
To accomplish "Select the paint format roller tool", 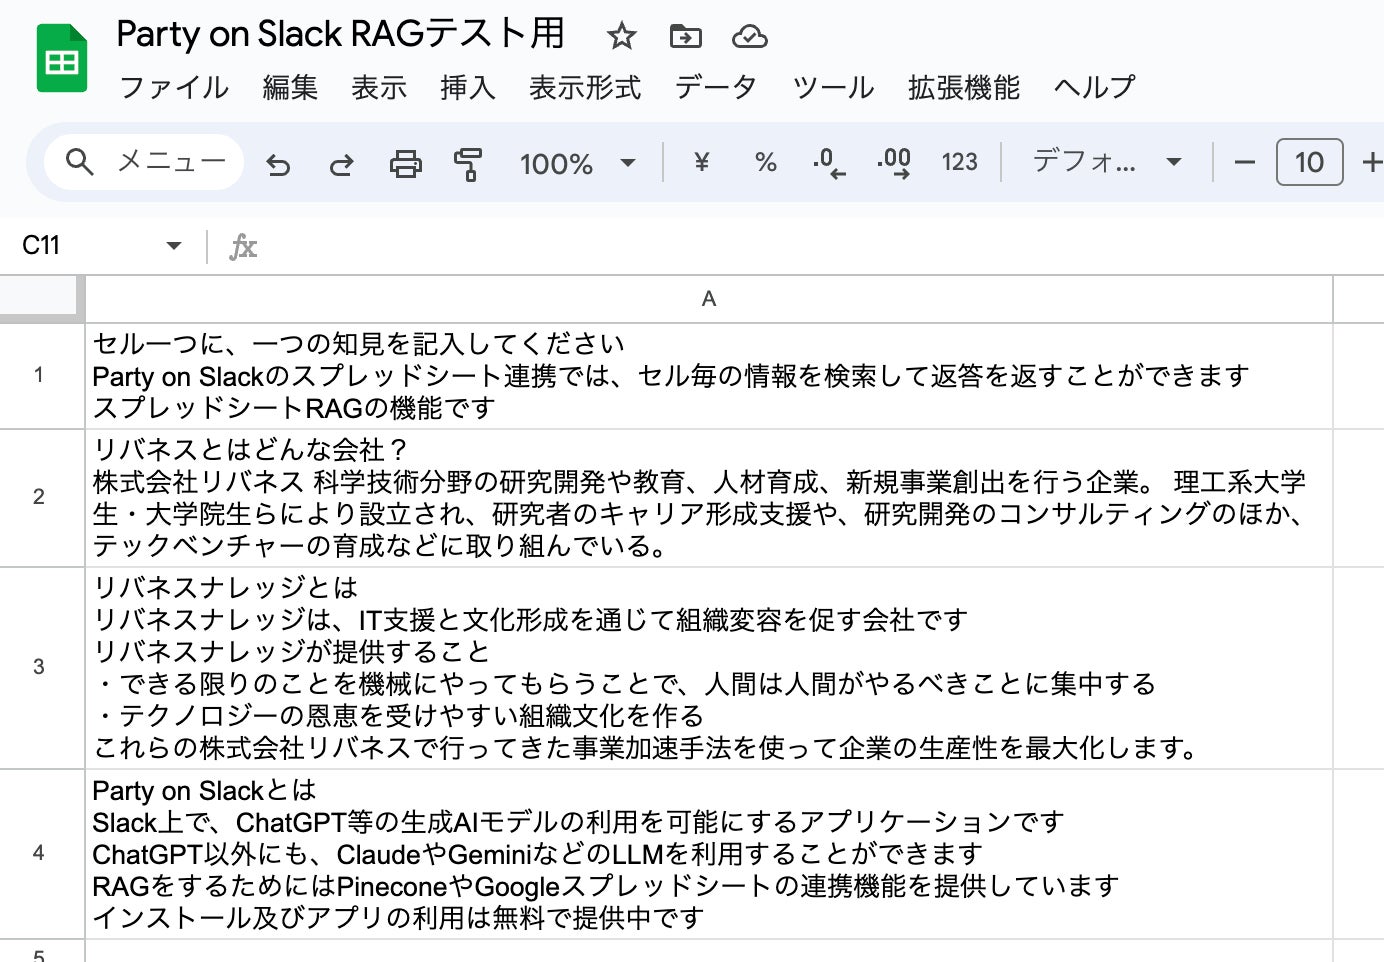I will [467, 164].
